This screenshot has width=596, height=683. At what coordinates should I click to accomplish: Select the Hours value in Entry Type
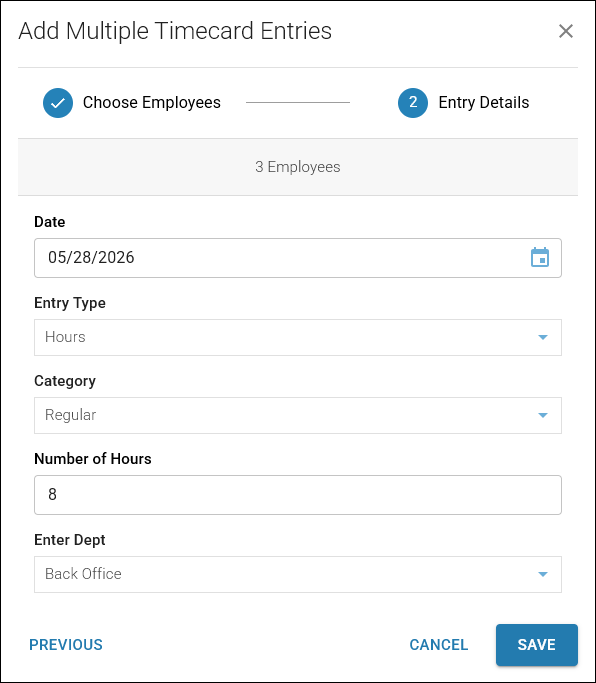point(65,337)
